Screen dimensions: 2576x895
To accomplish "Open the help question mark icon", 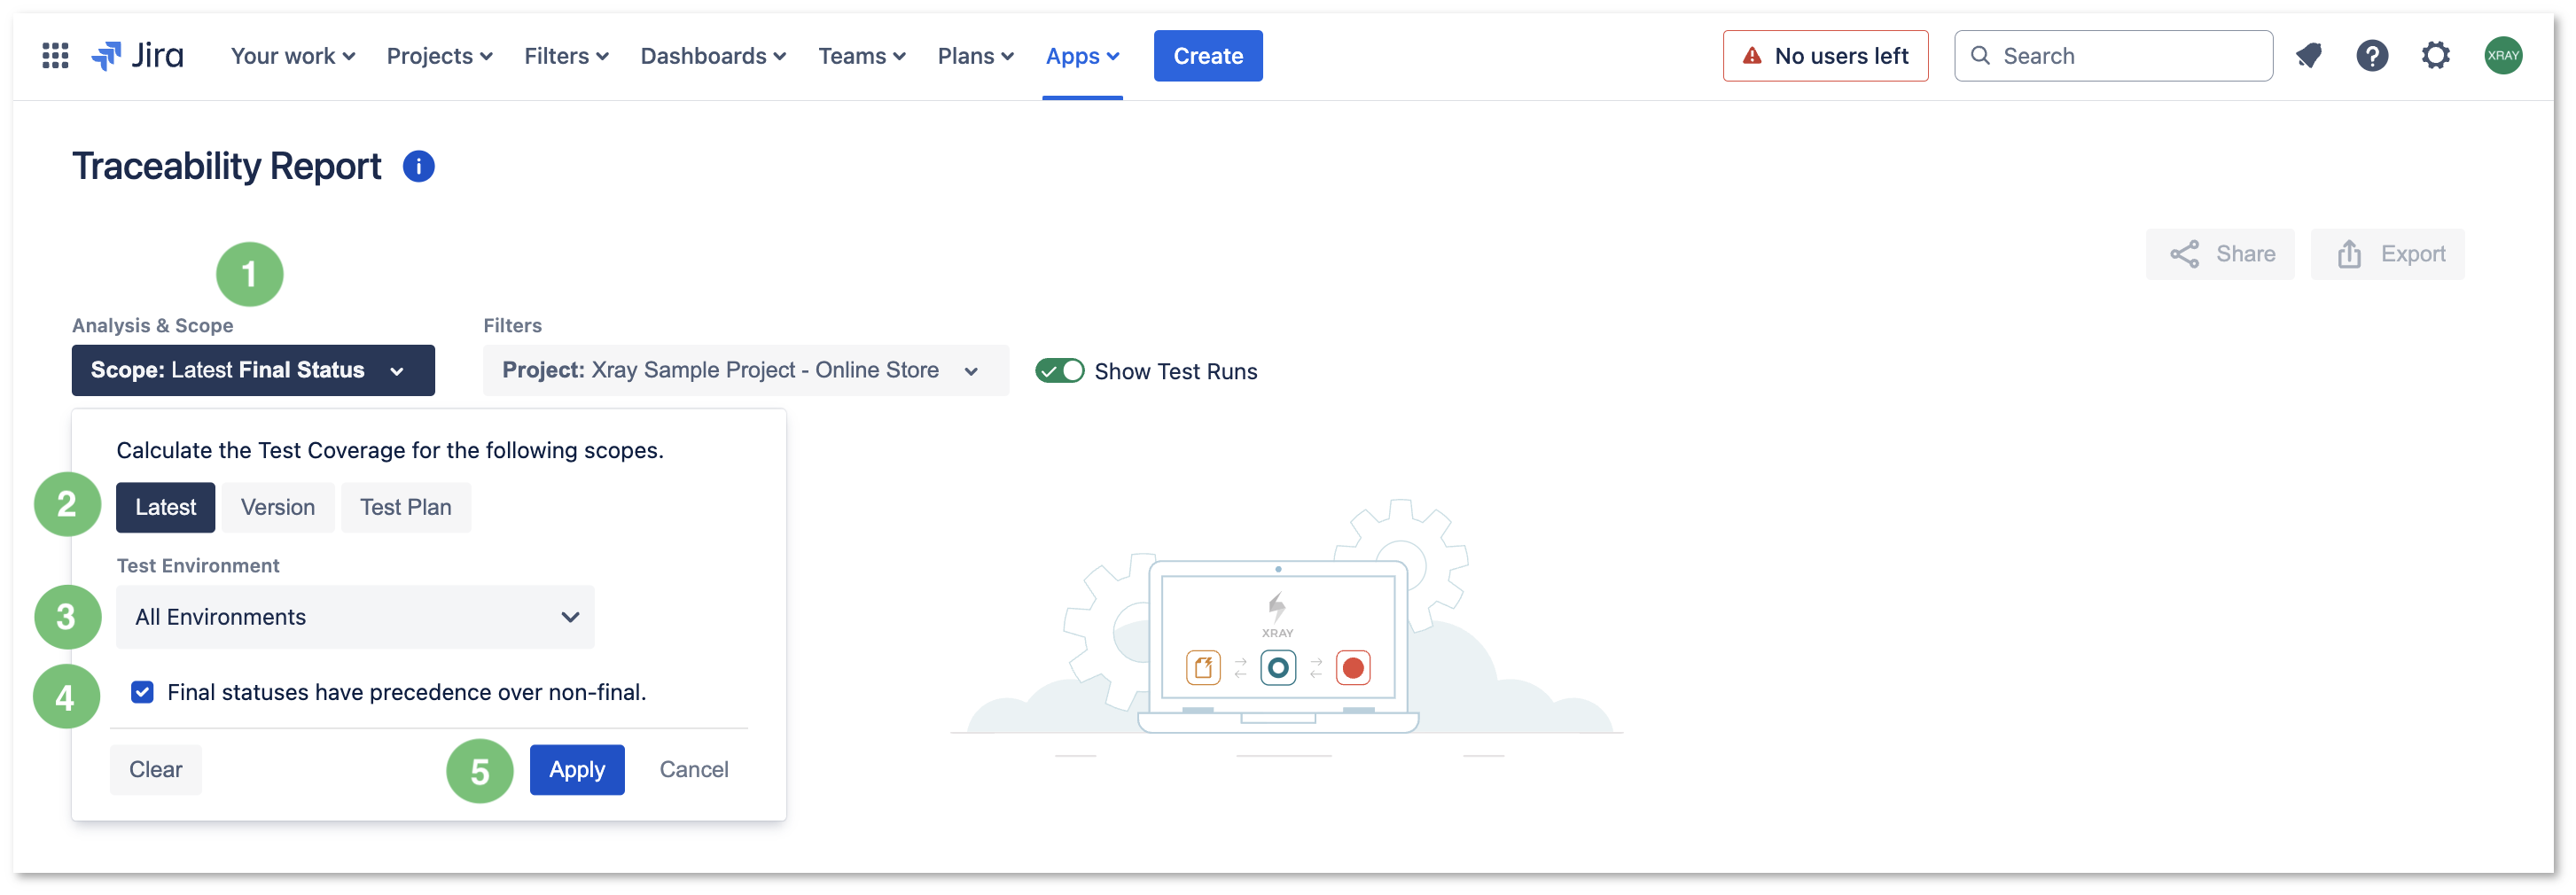I will [2372, 56].
